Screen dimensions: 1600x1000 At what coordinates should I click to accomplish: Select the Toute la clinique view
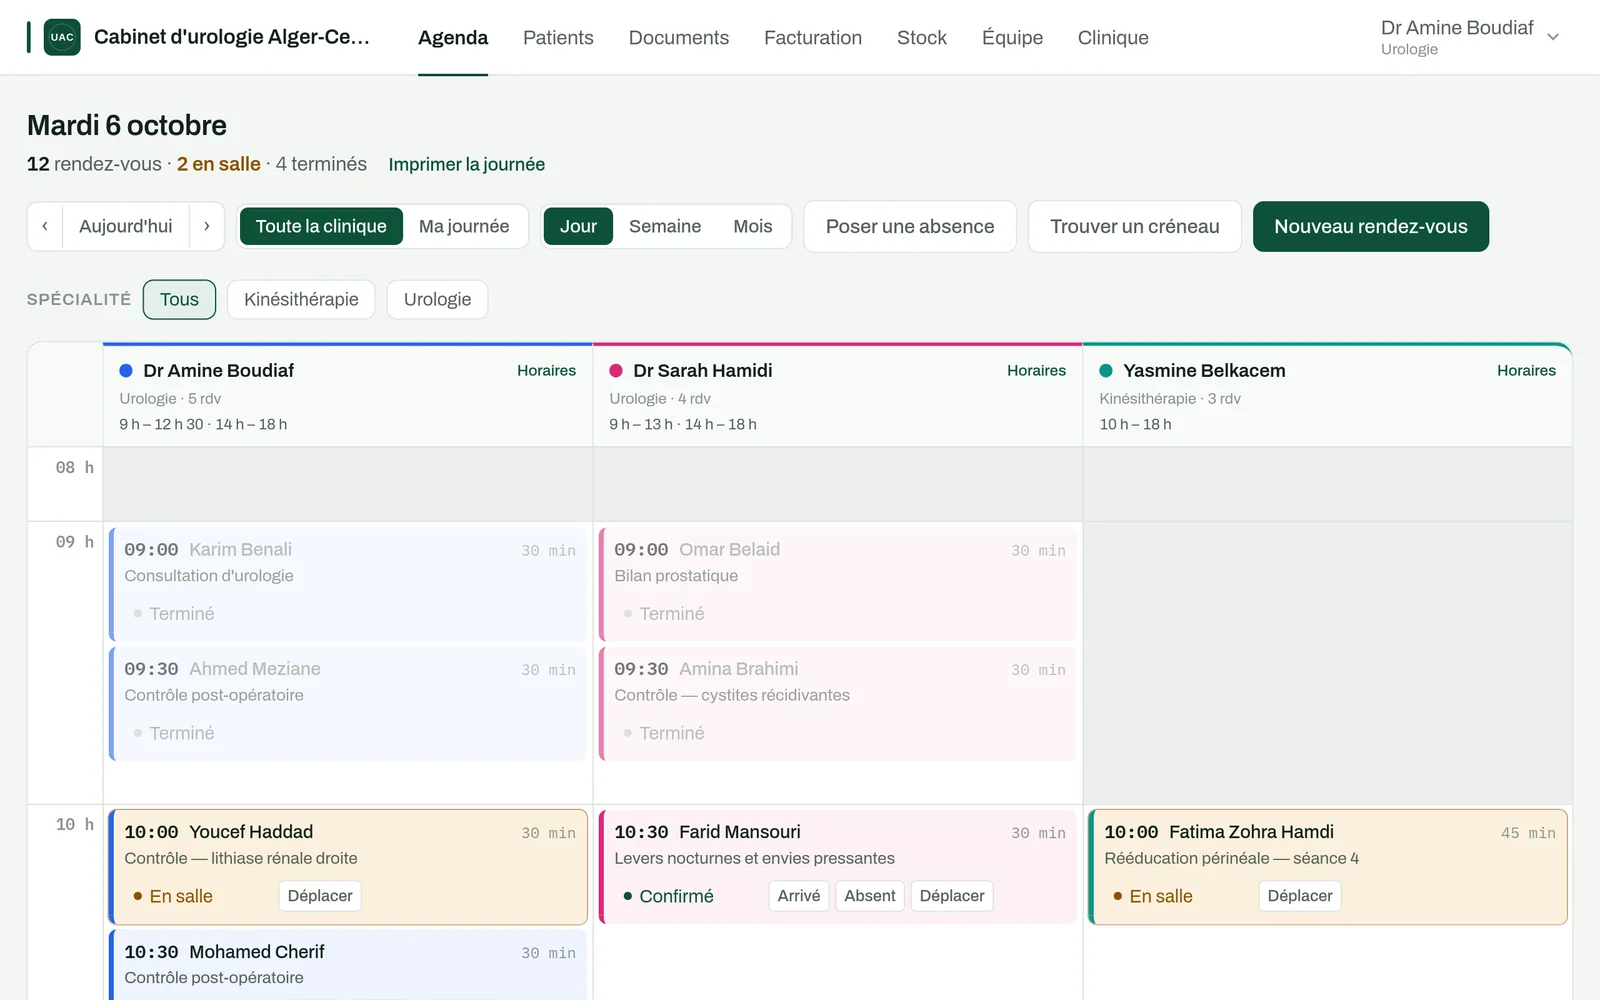pos(321,227)
